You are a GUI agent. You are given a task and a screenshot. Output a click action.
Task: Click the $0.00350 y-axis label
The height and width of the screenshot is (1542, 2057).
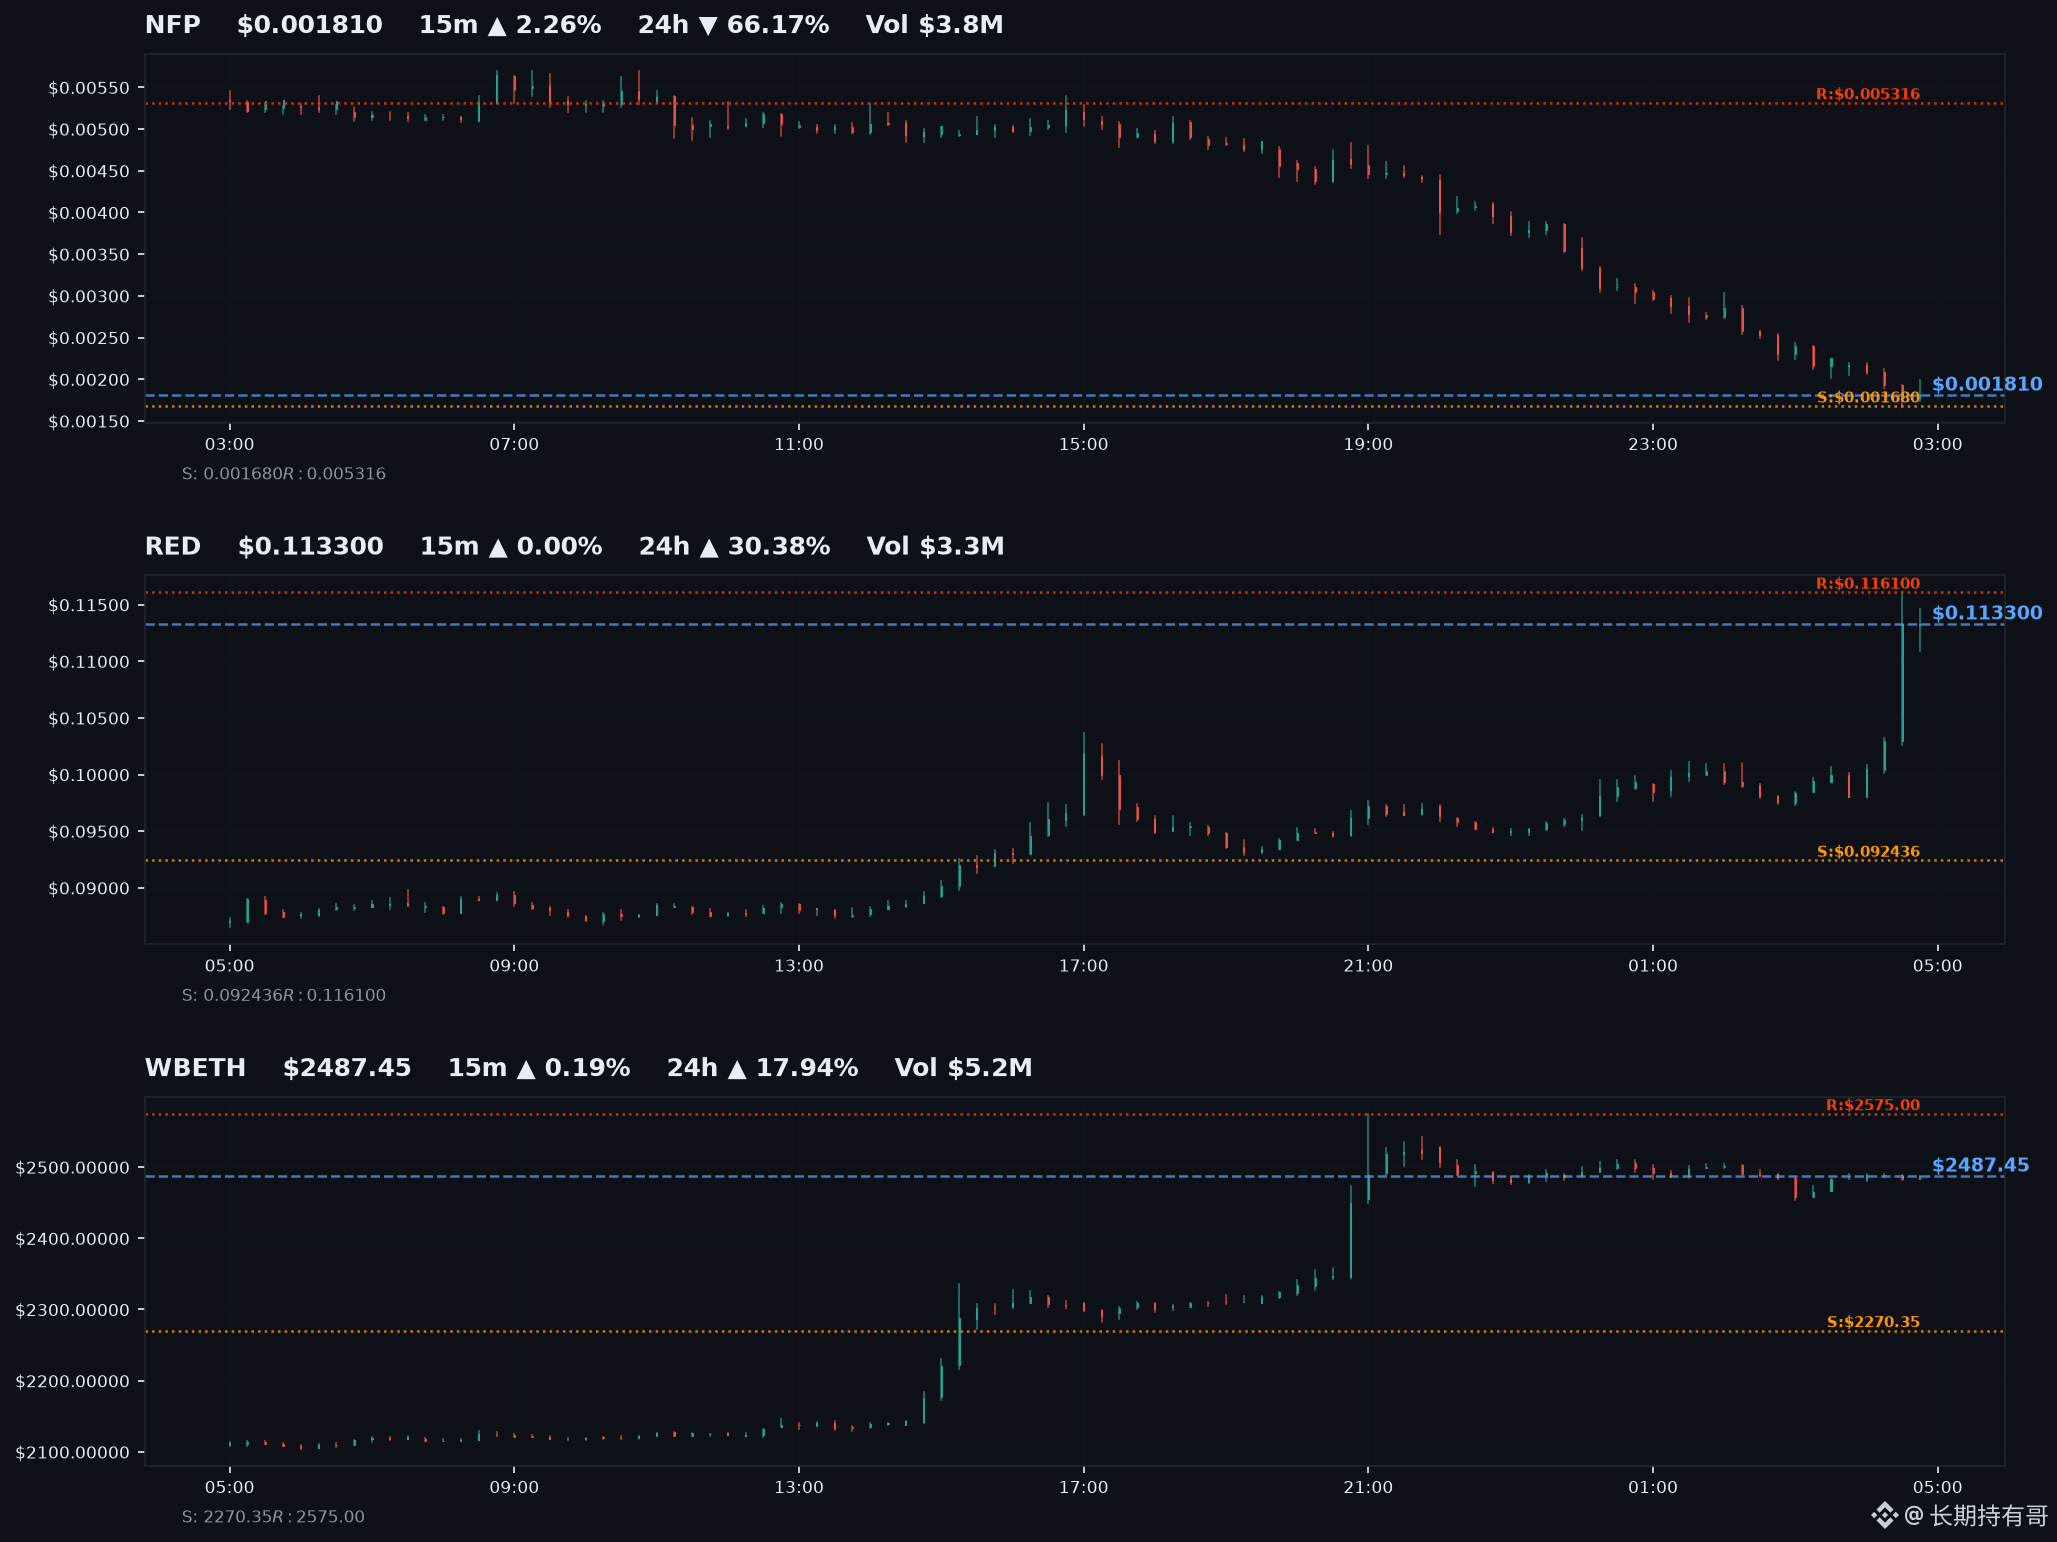(x=89, y=255)
